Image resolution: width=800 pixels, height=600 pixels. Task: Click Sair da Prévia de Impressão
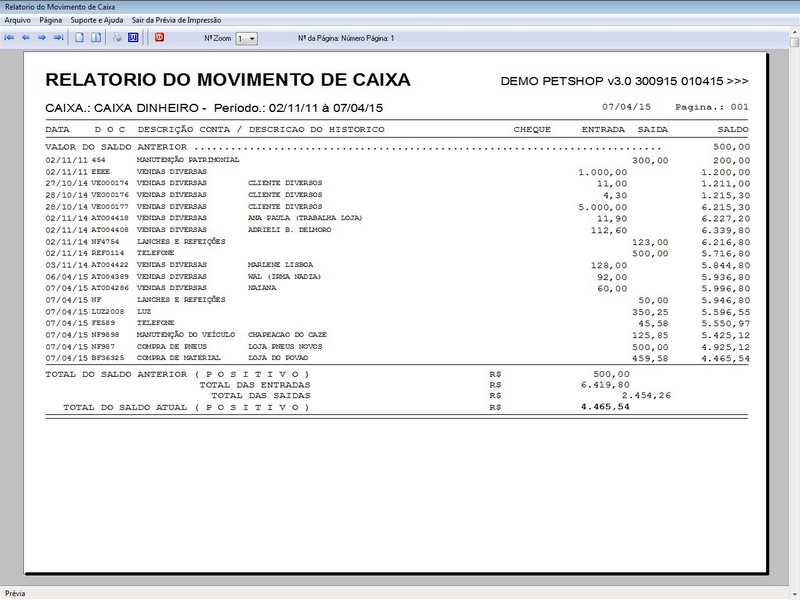(177, 20)
